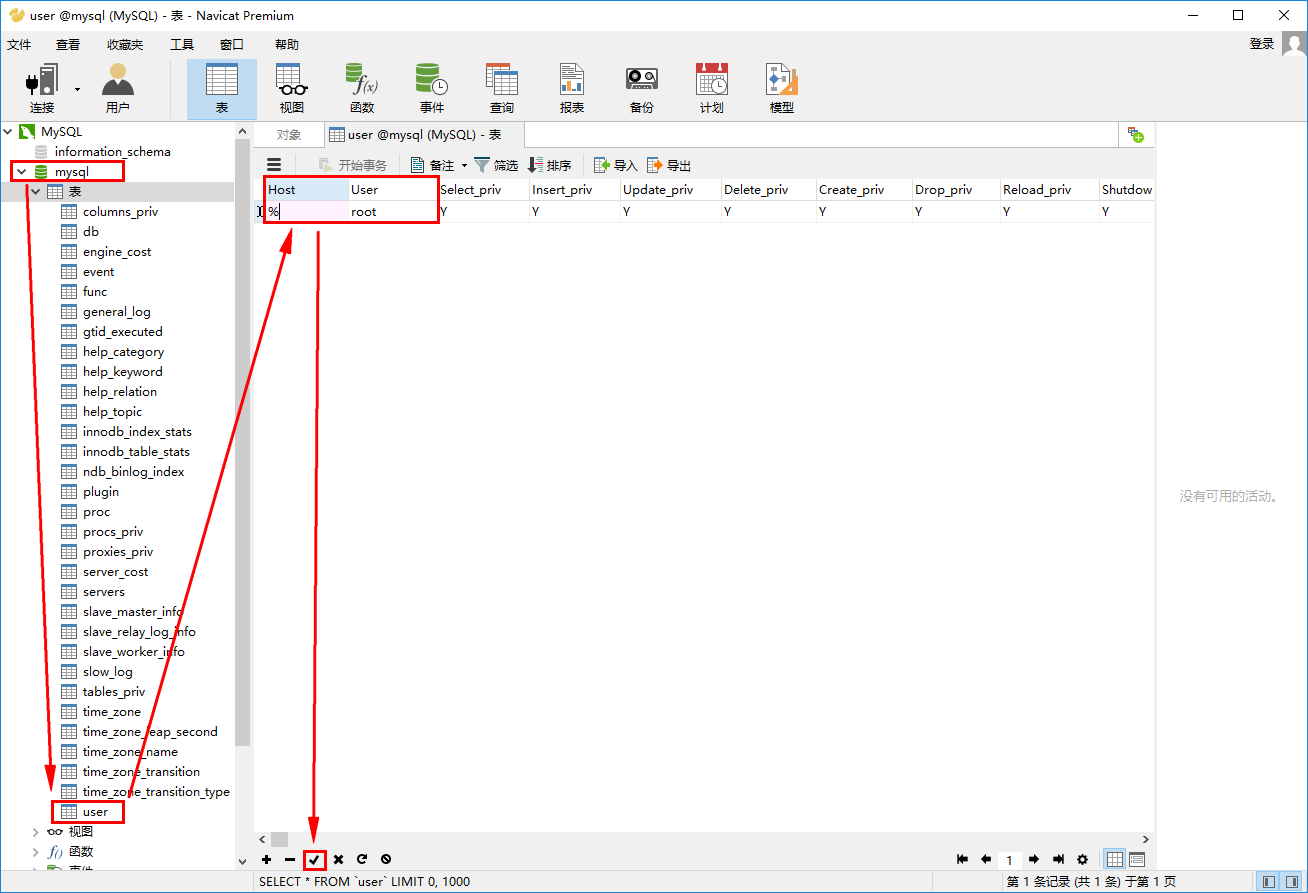Screen dimensions: 1308x893
Task: Open the 文件 (File) menu
Action: tap(19, 45)
